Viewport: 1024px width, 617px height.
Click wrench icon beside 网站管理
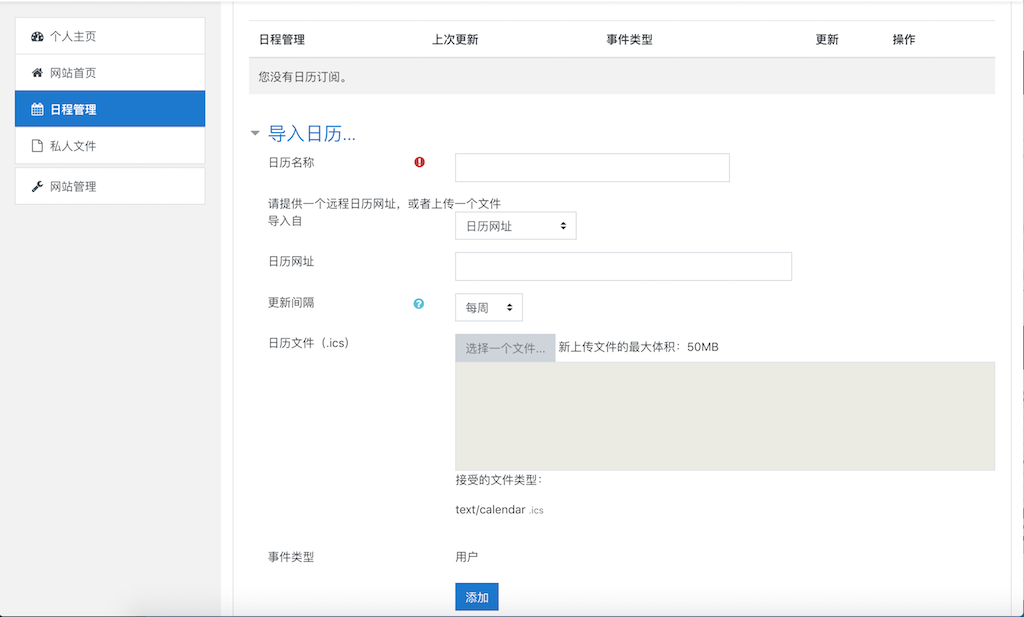pos(37,187)
